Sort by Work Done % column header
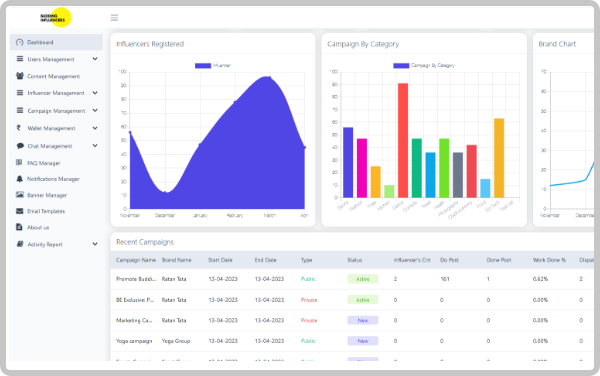Image resolution: width=600 pixels, height=376 pixels. (x=549, y=260)
